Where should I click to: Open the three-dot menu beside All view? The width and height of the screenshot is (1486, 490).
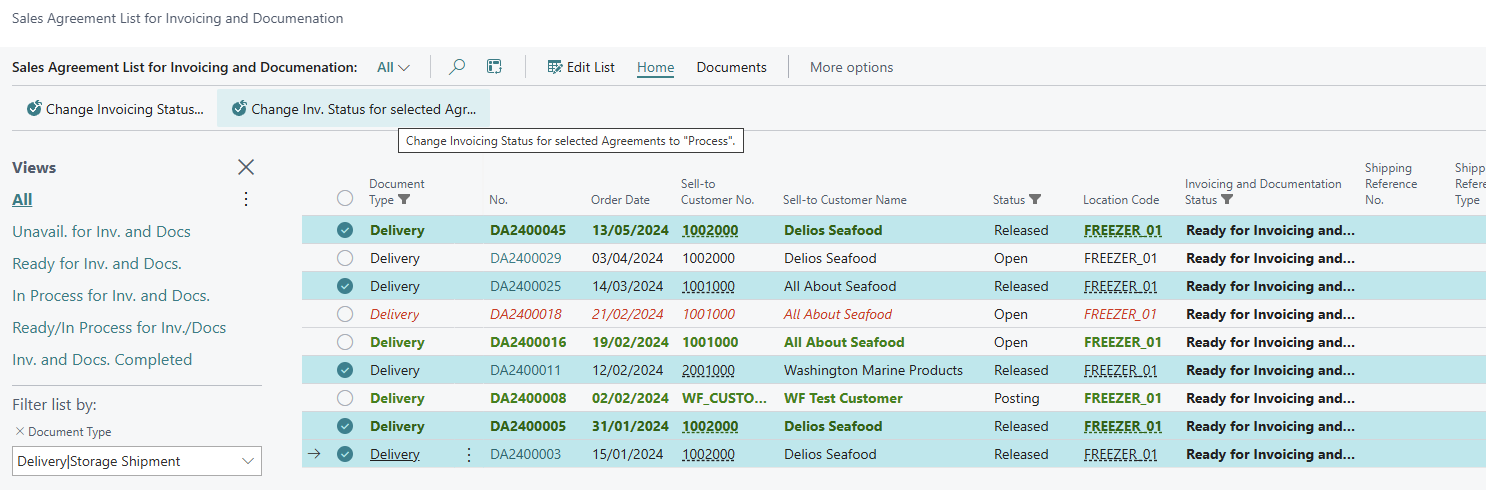click(246, 199)
